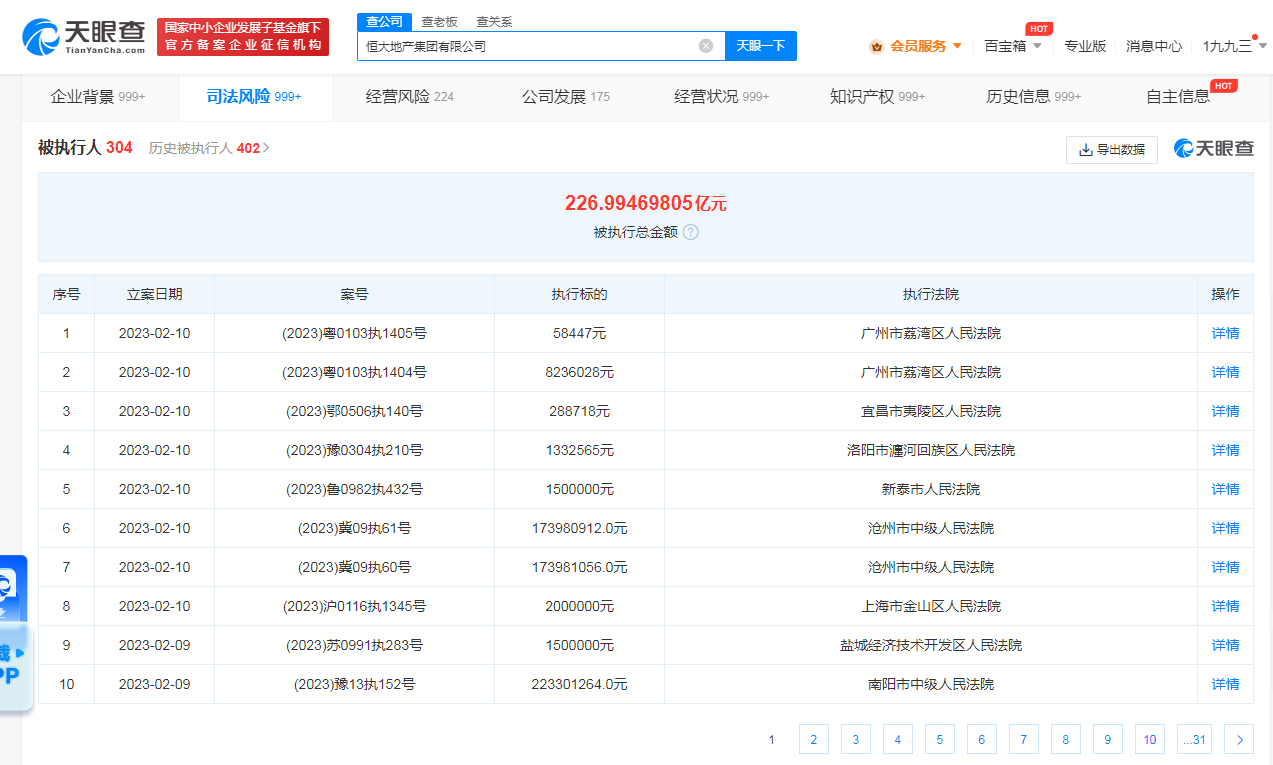The width and height of the screenshot is (1273, 765).
Task: Go to page 9 of results
Action: pos(1108,739)
